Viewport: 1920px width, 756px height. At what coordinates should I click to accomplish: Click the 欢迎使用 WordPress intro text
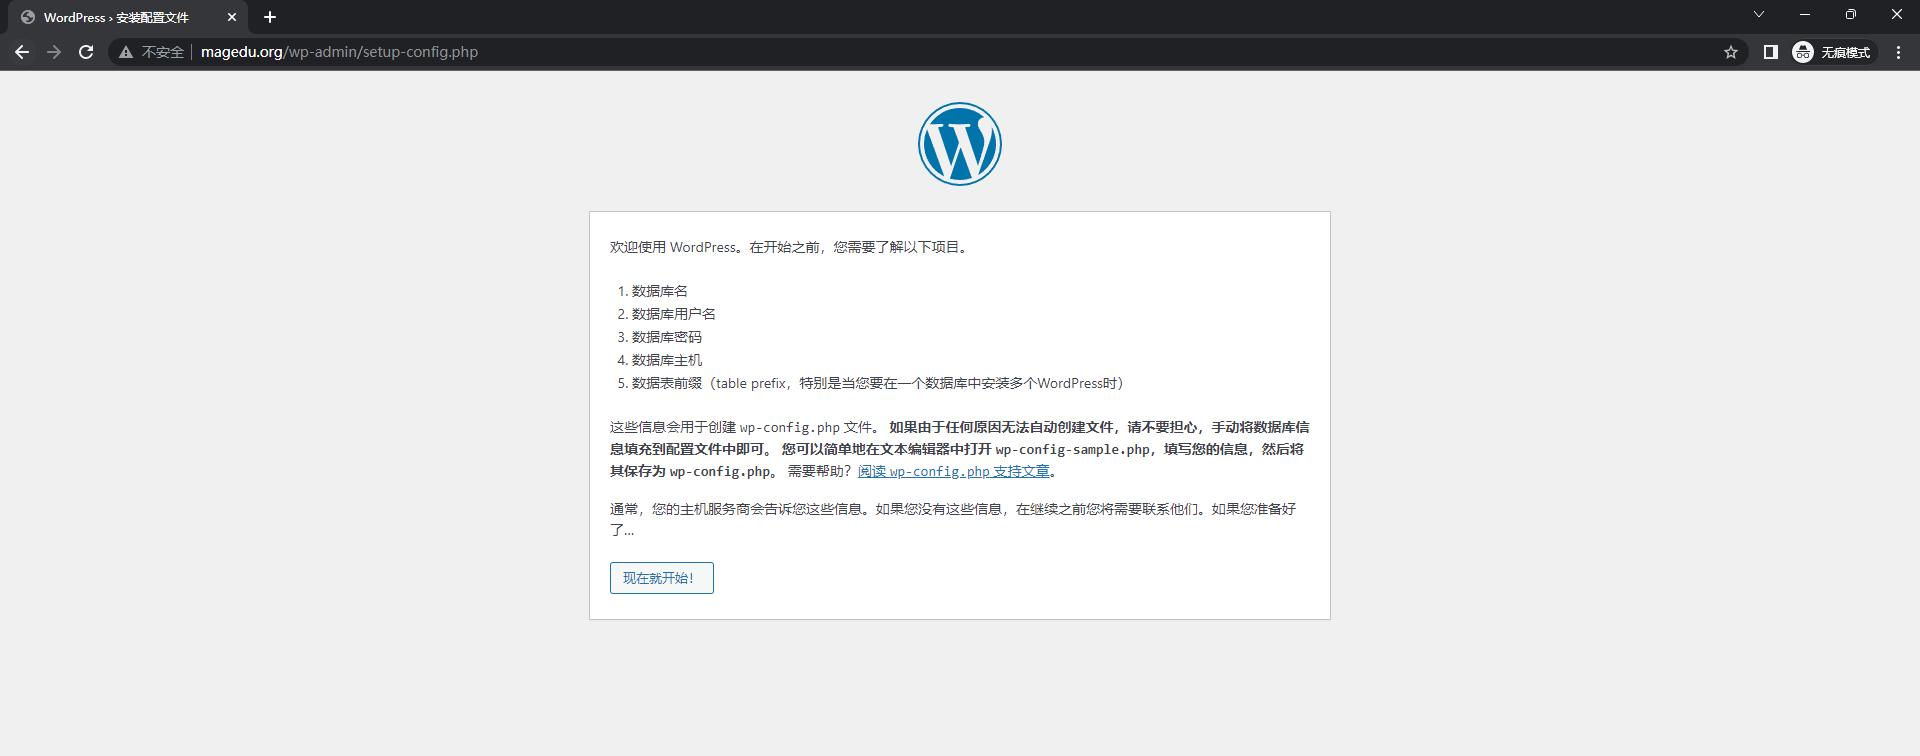[x=789, y=247]
